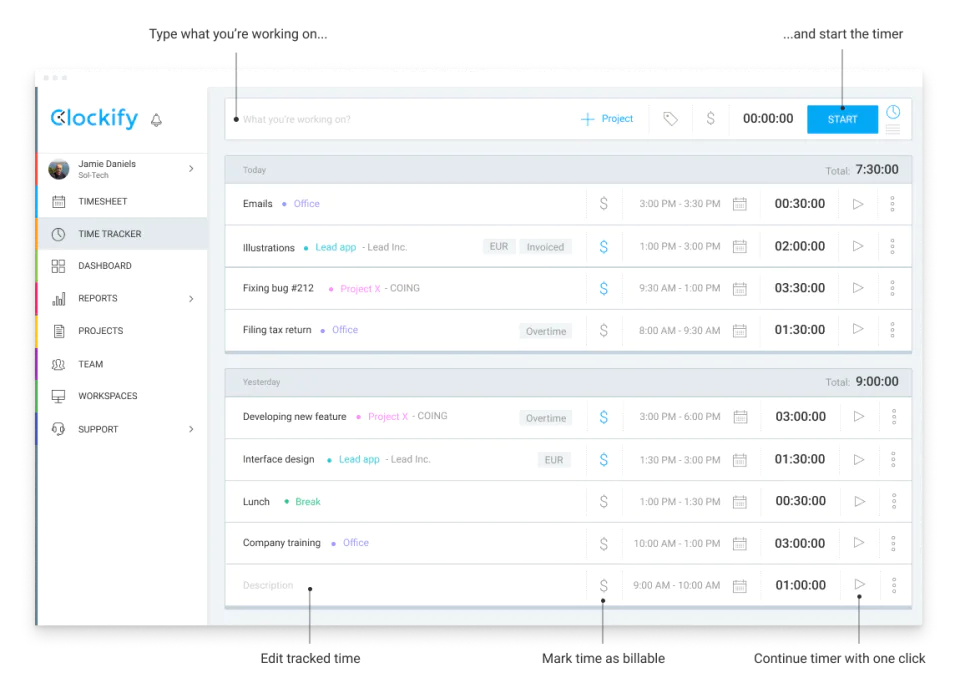The width and height of the screenshot is (960, 693).
Task: Open more options for the Lunch entry
Action: pyautogui.click(x=894, y=501)
